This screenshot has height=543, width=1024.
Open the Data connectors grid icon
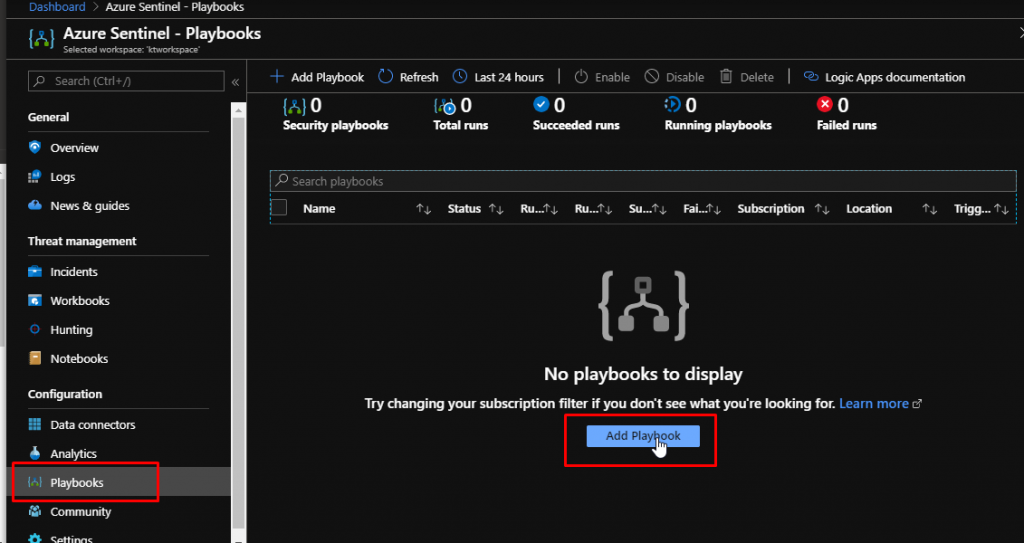click(35, 425)
